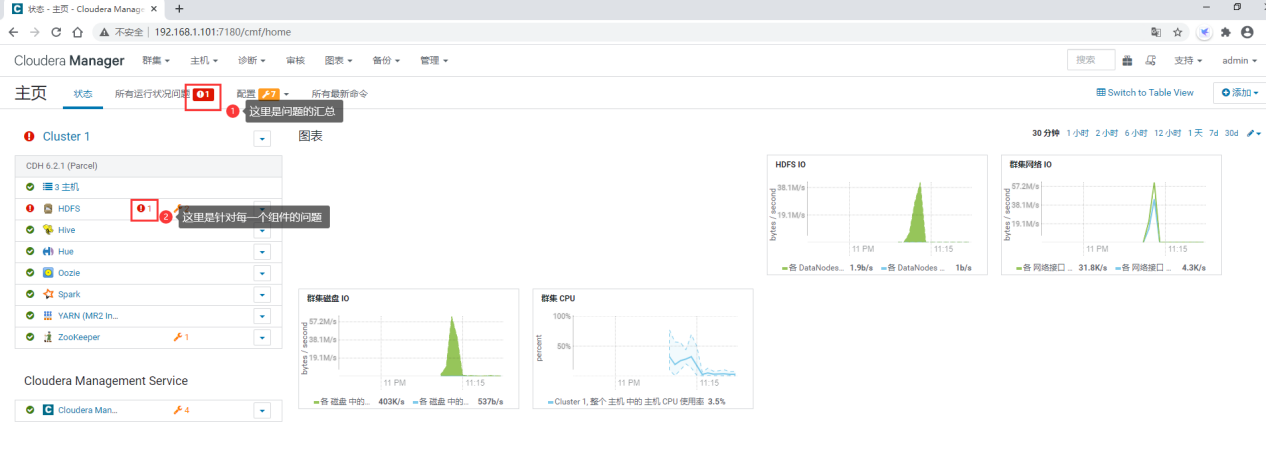Open the 诊断 menu in navbar
This screenshot has height=464, width=1266.
[x=252, y=60]
